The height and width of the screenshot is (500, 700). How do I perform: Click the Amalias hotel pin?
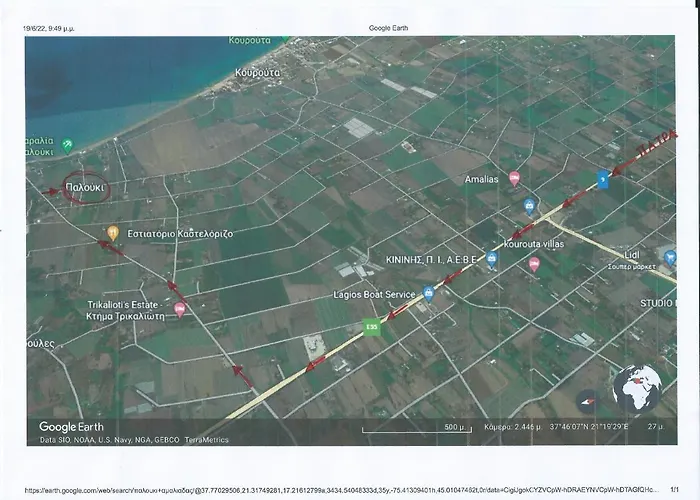(514, 179)
